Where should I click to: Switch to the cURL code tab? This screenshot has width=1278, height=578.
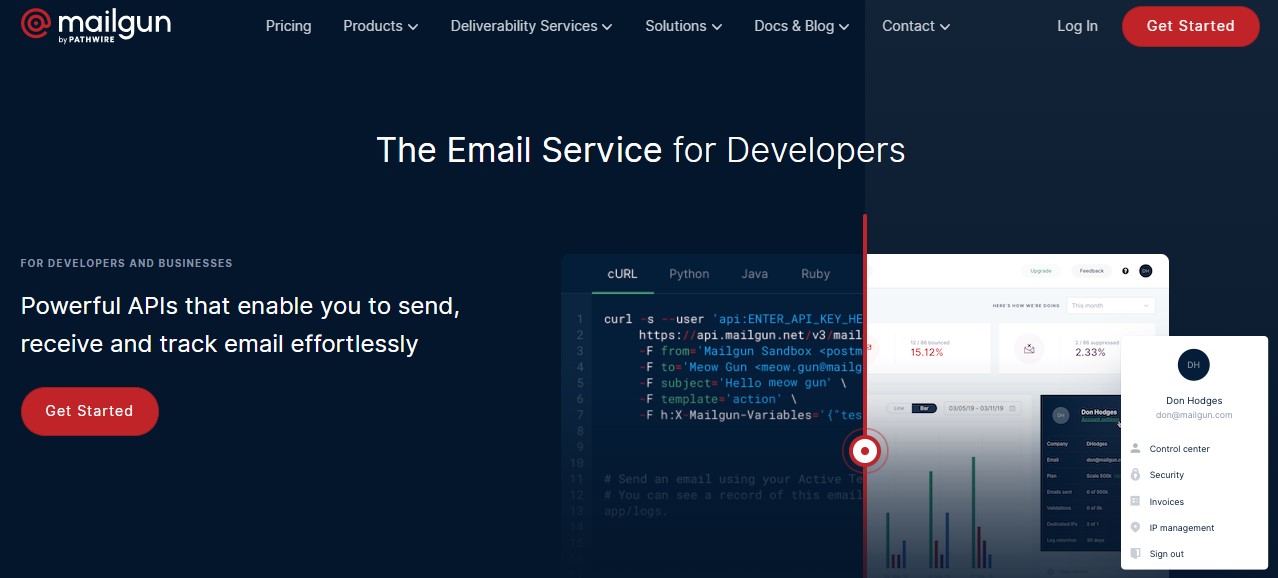coord(622,274)
